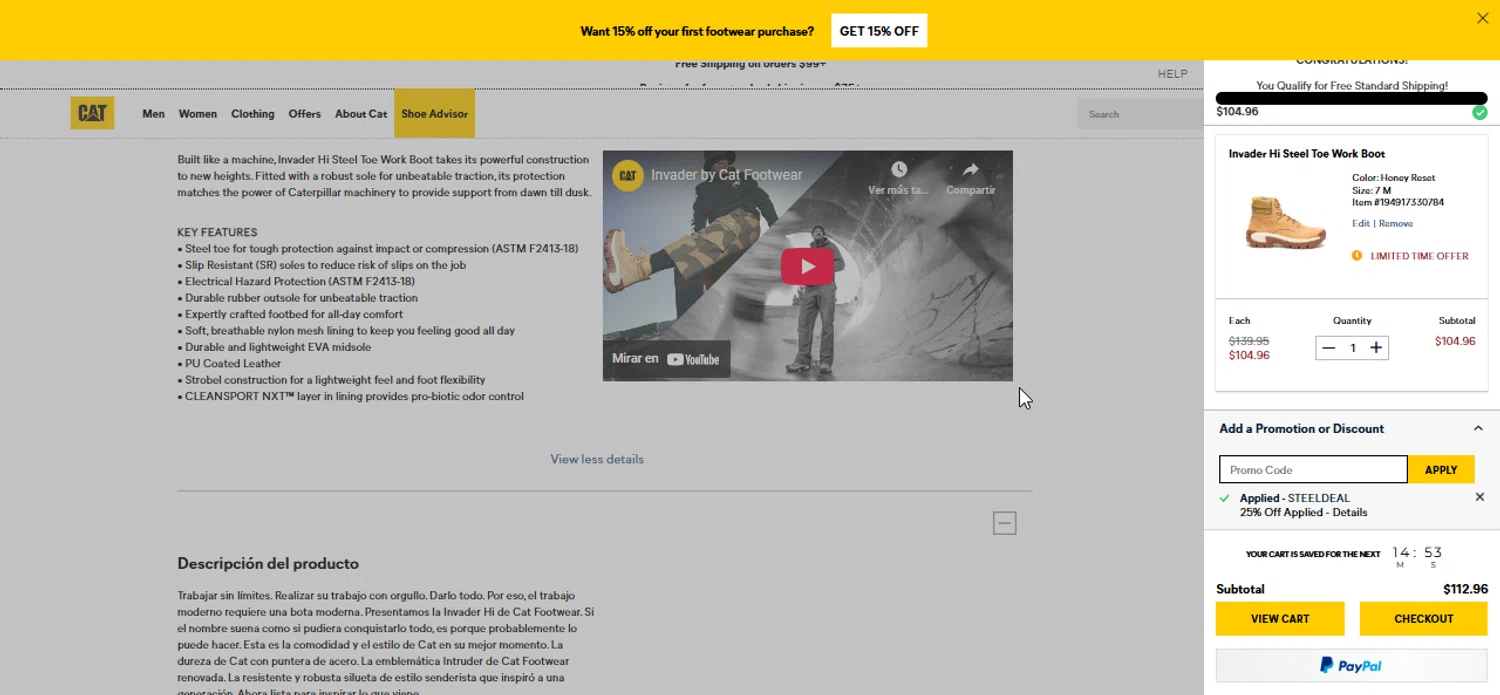Click the Compartir share icon

[970, 170]
